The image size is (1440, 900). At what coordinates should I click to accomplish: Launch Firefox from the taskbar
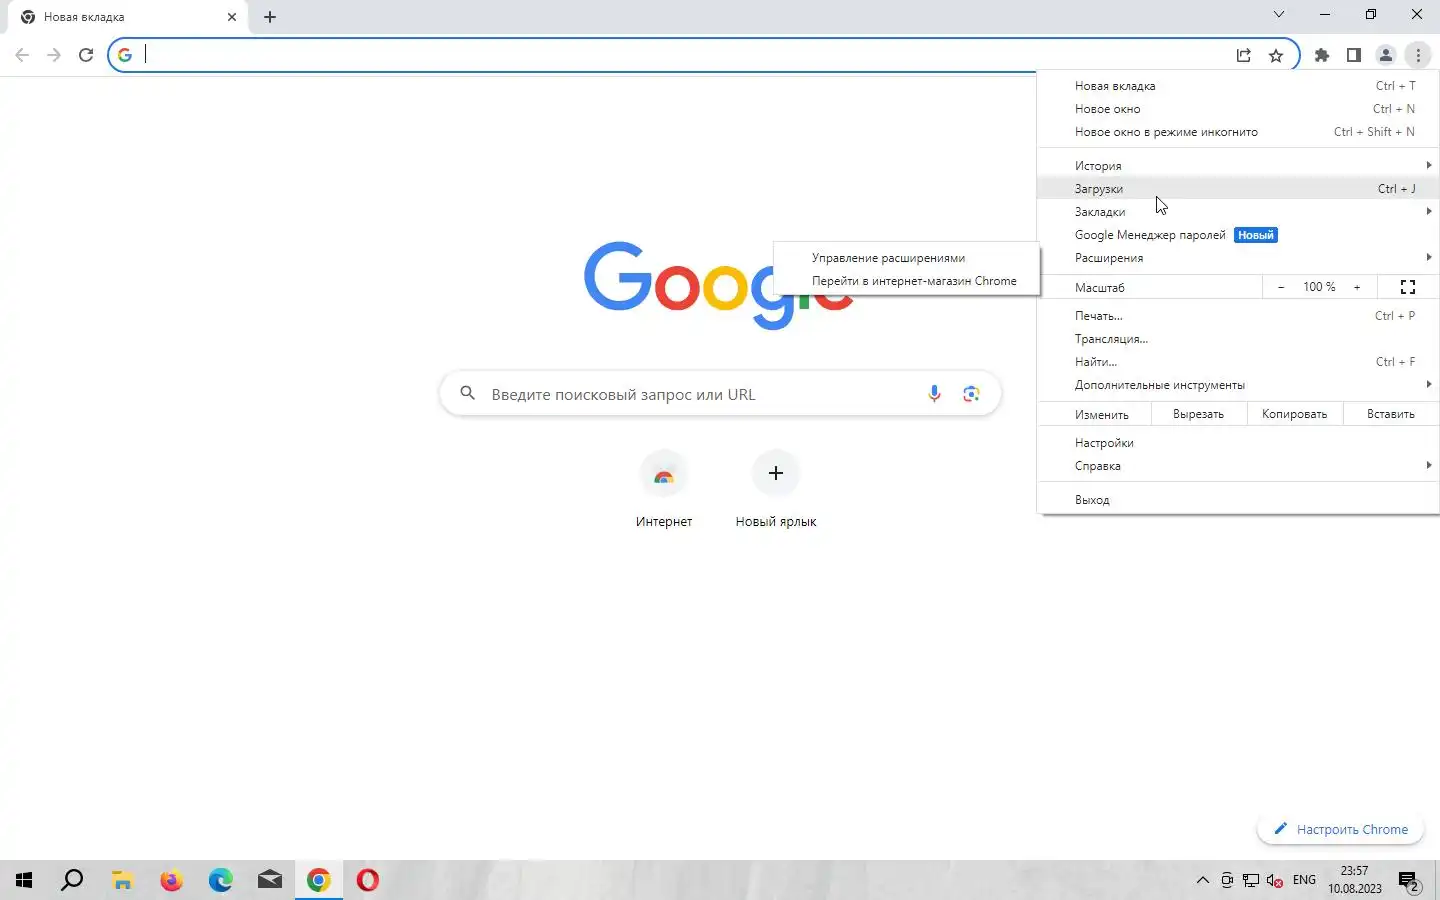coord(171,880)
